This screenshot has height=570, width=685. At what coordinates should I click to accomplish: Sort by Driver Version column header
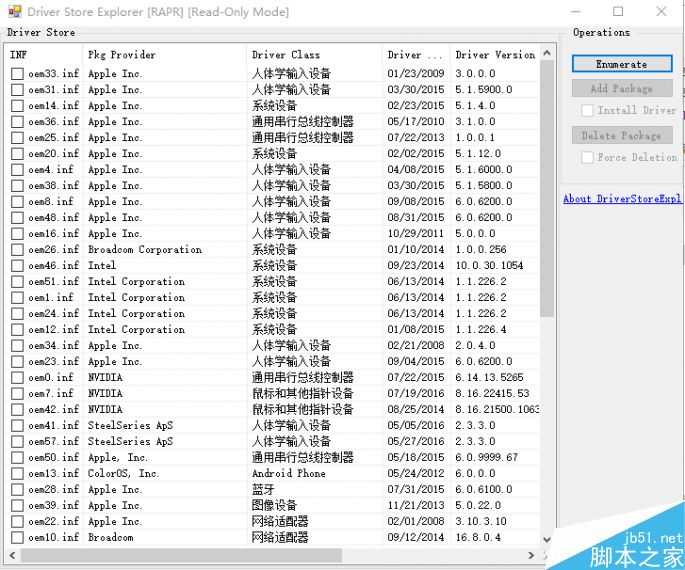pos(494,55)
